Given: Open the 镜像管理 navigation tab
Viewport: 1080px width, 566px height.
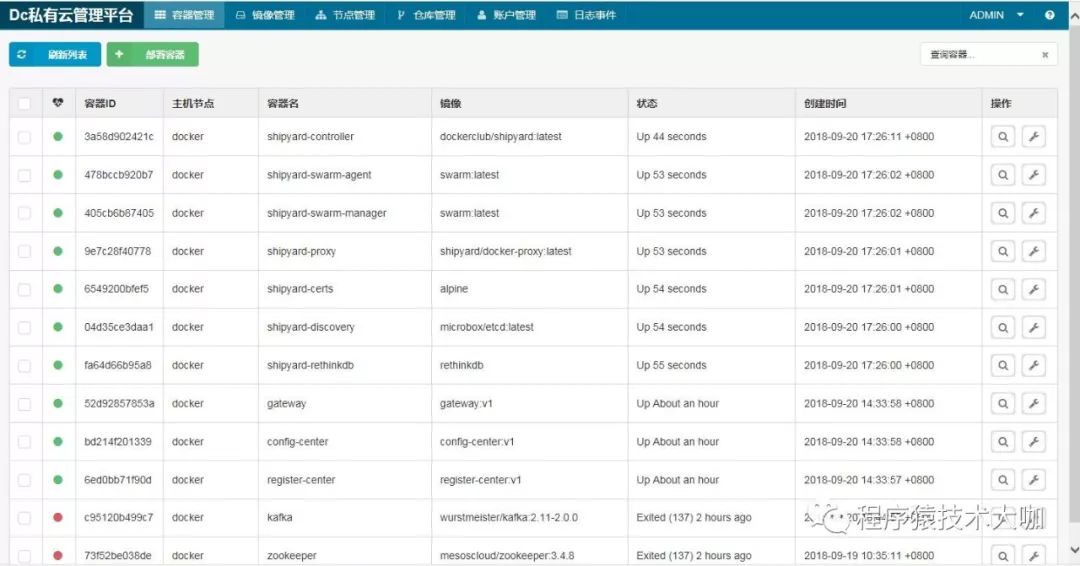Looking at the screenshot, I should 265,14.
